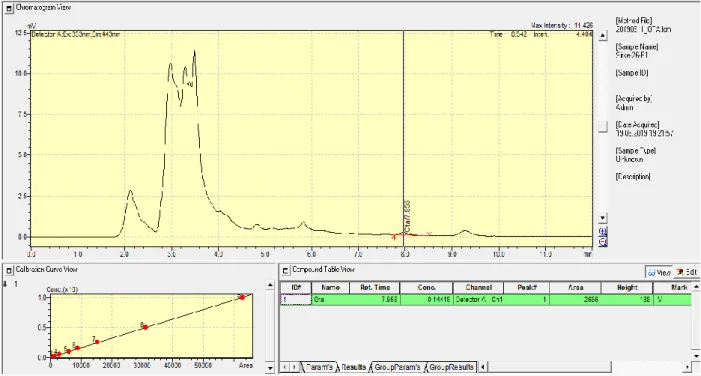Zoom in chromatogram with plus magnifier
This screenshot has height=376, width=701.
point(603,231)
